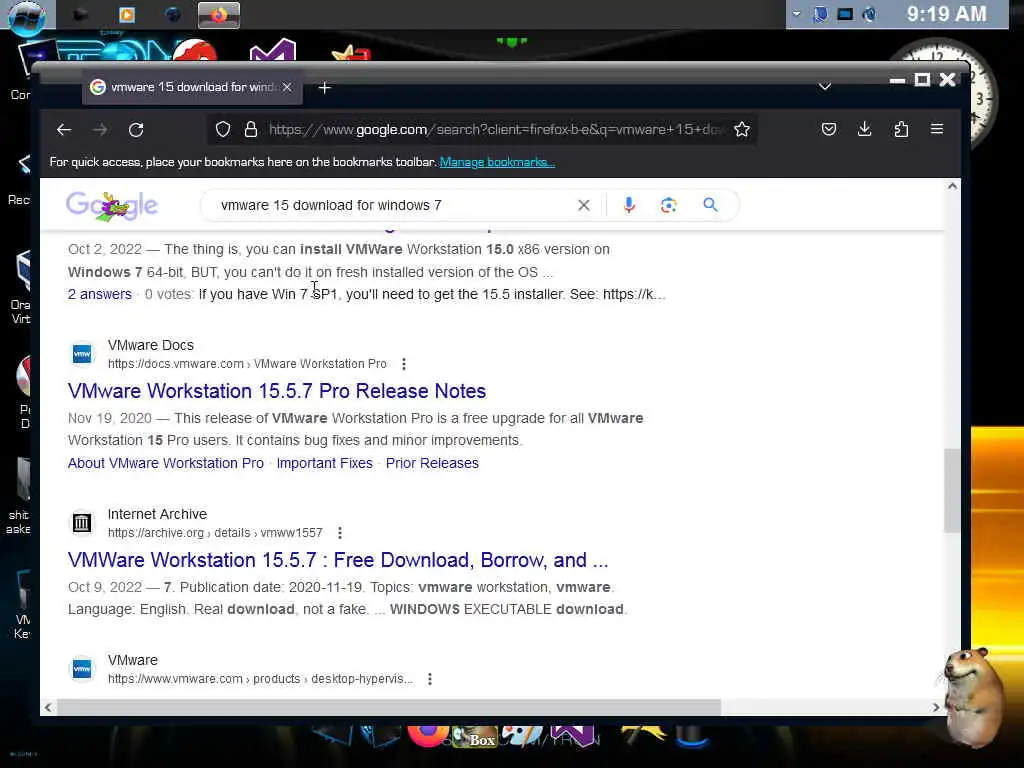Start voice search with the microphone icon
The width and height of the screenshot is (1024, 768).
629,205
